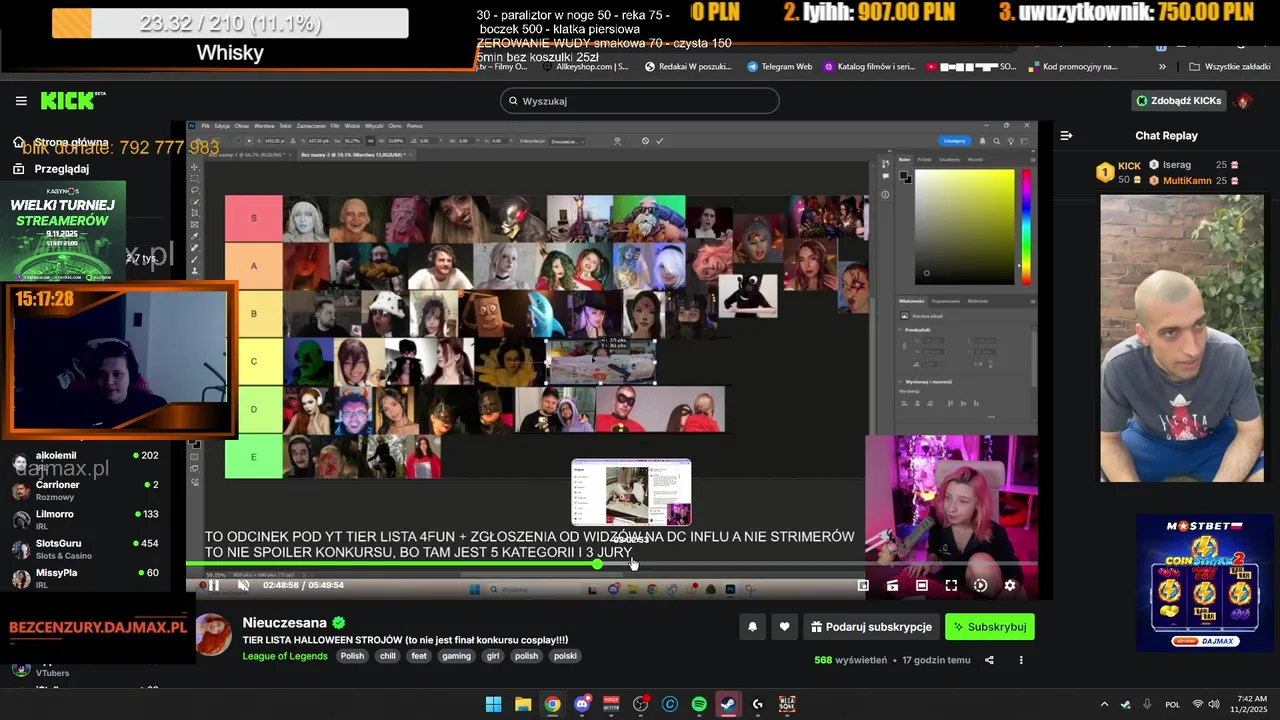Open Steam from the taskbar

(728, 704)
